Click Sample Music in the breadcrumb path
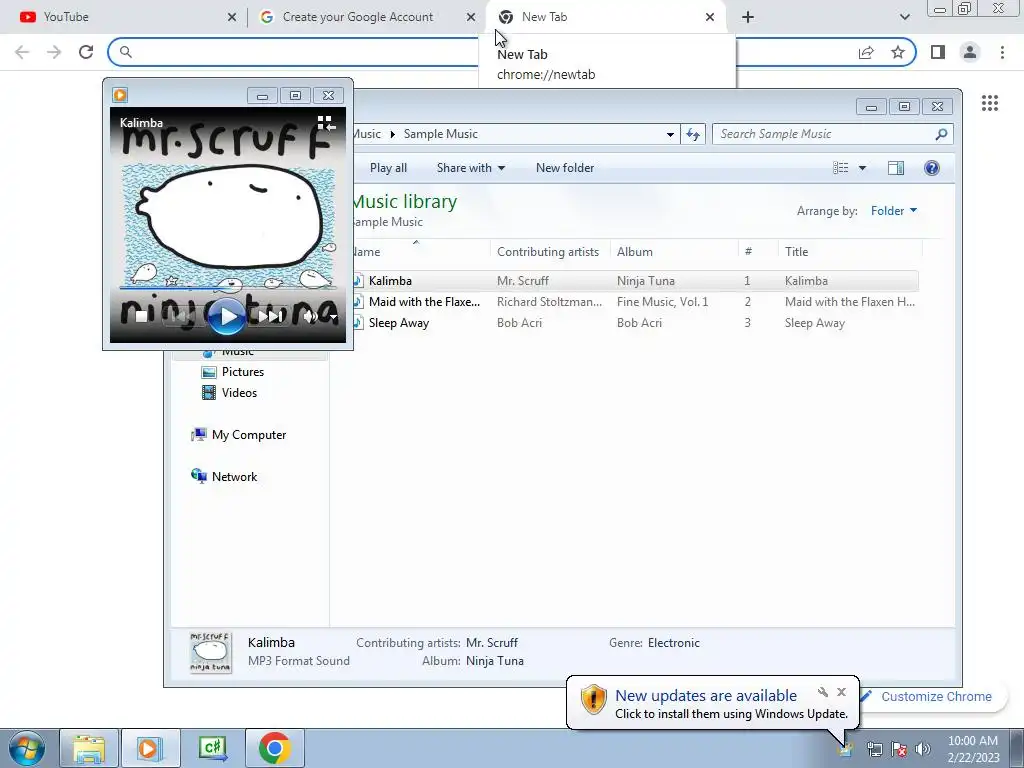The width and height of the screenshot is (1024, 768). click(x=440, y=134)
